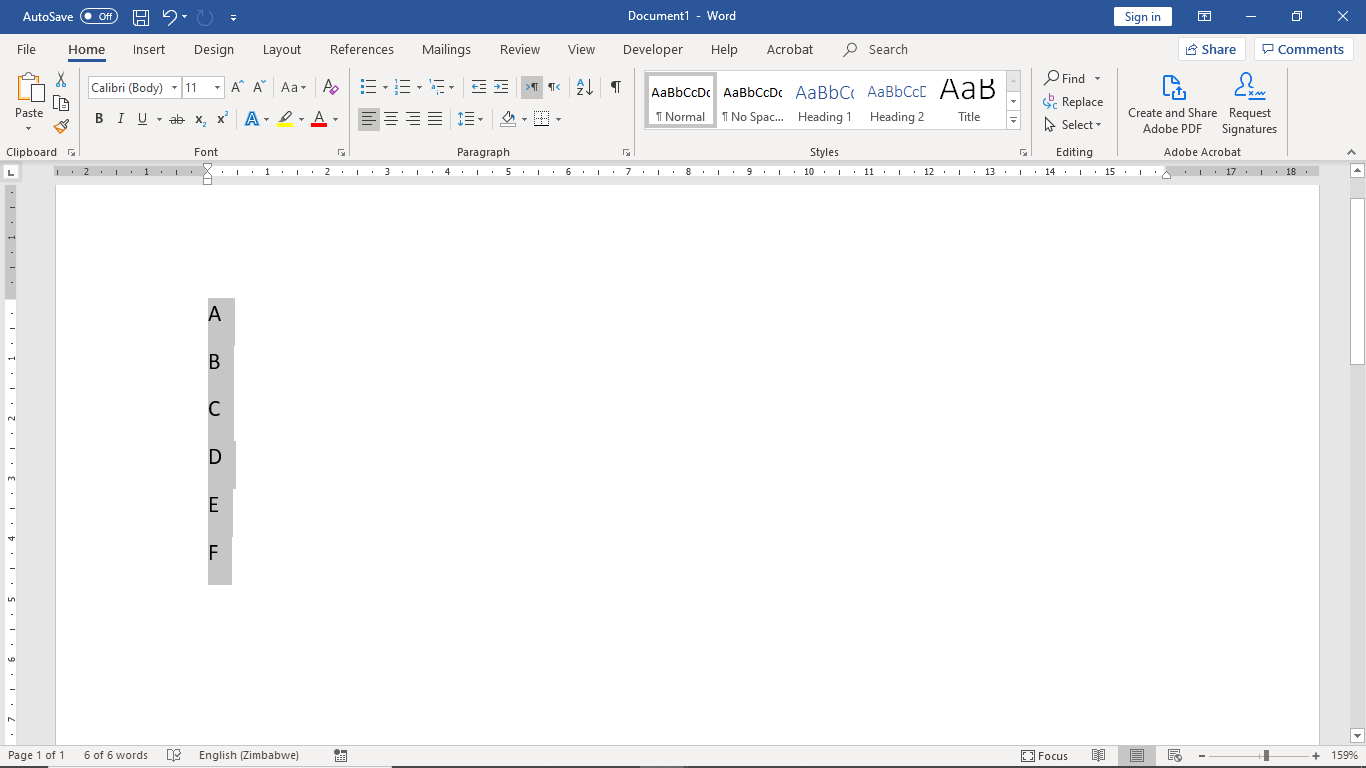Switch to Web Layout view in status bar
Image resolution: width=1366 pixels, height=768 pixels.
click(1175, 756)
